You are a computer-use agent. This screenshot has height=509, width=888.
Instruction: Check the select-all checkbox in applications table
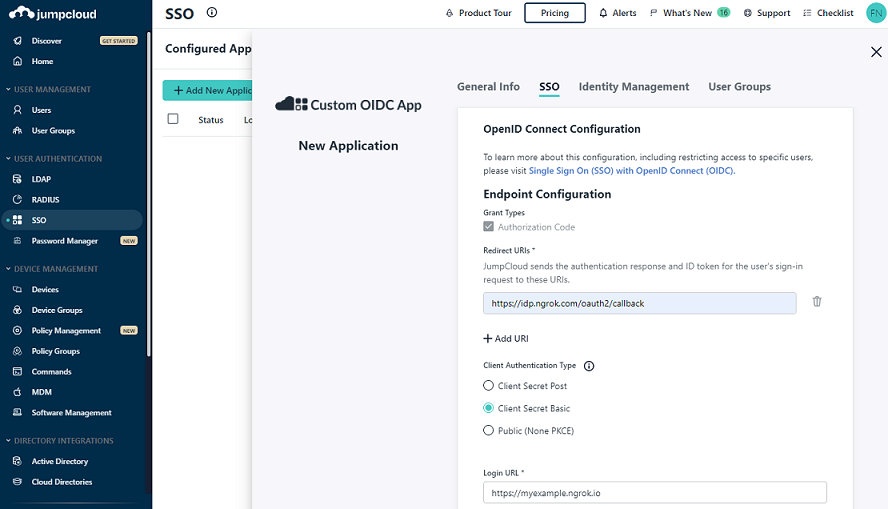(x=173, y=119)
